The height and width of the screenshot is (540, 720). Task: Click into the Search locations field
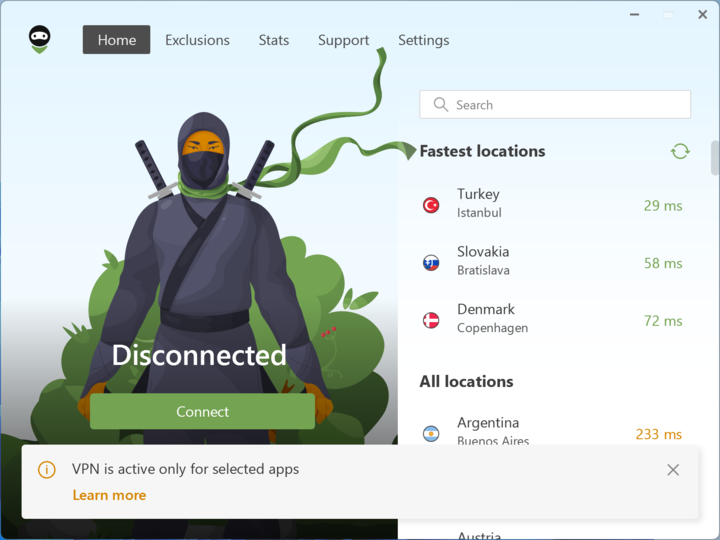(555, 105)
